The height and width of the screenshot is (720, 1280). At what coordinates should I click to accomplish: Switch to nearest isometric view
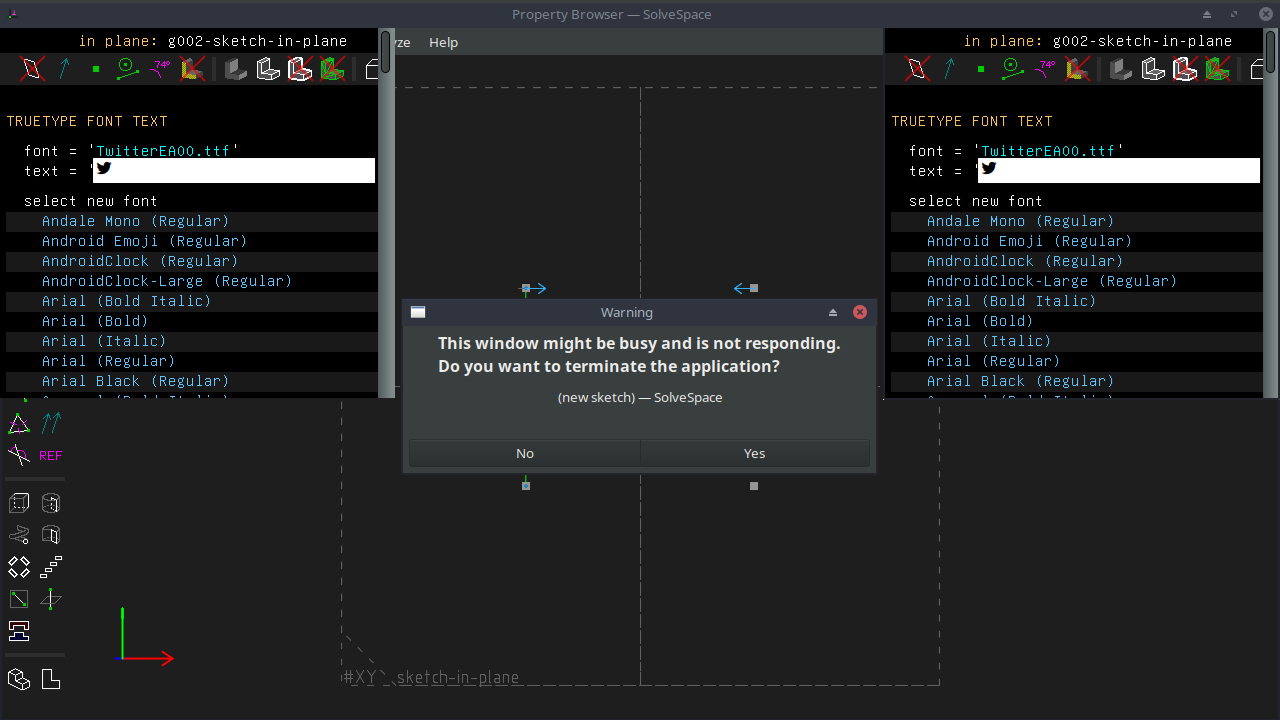click(19, 680)
